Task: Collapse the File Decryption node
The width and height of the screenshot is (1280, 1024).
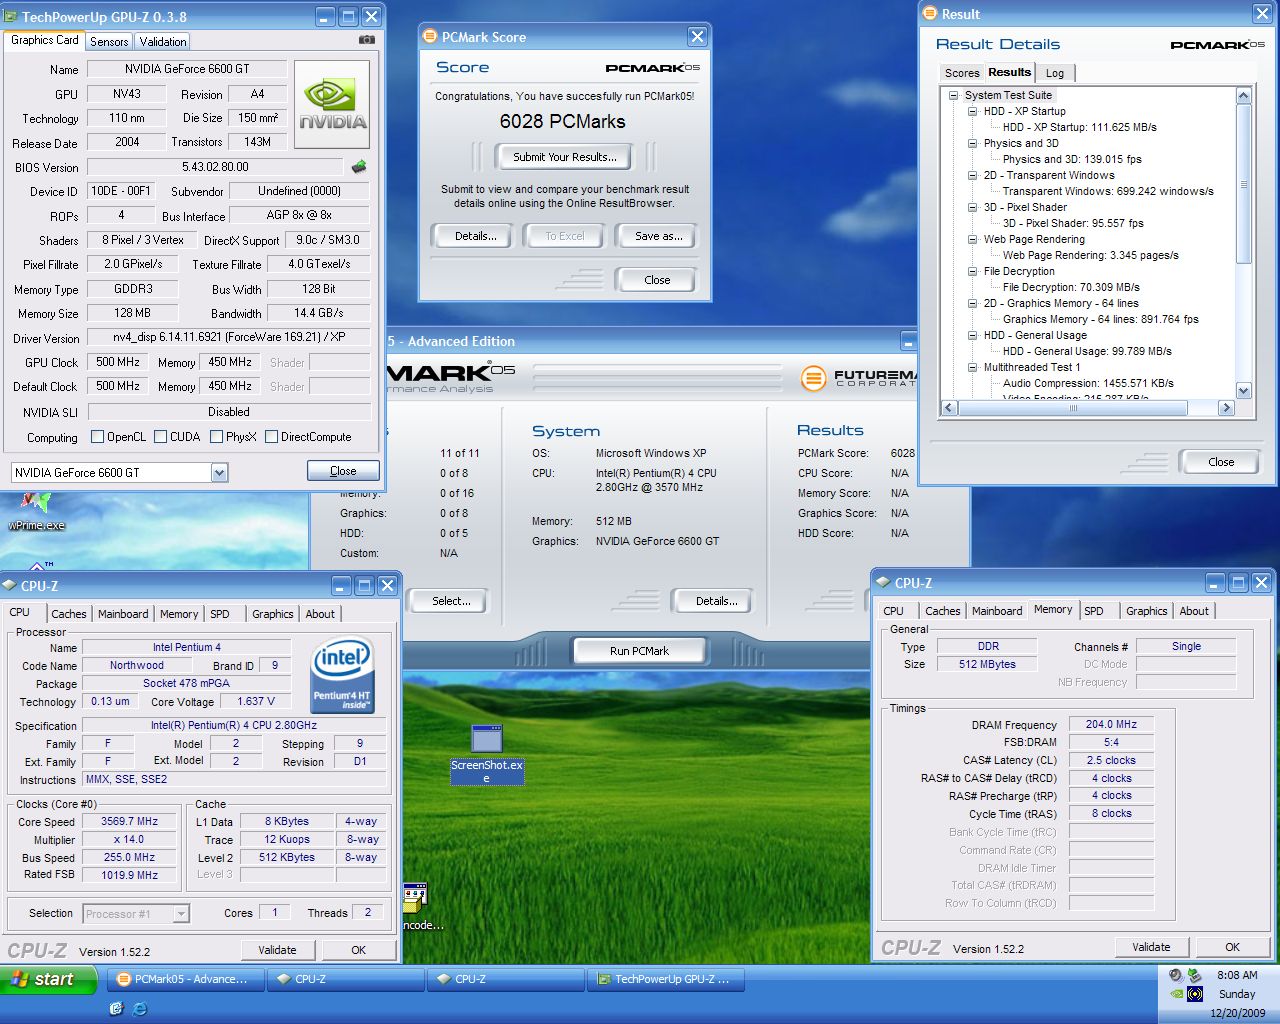Action: pyautogui.click(x=972, y=271)
